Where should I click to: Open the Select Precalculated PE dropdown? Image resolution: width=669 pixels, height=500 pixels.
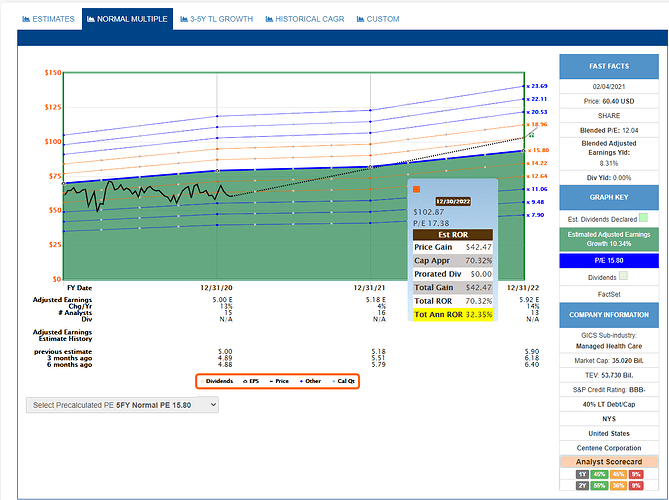click(x=122, y=405)
